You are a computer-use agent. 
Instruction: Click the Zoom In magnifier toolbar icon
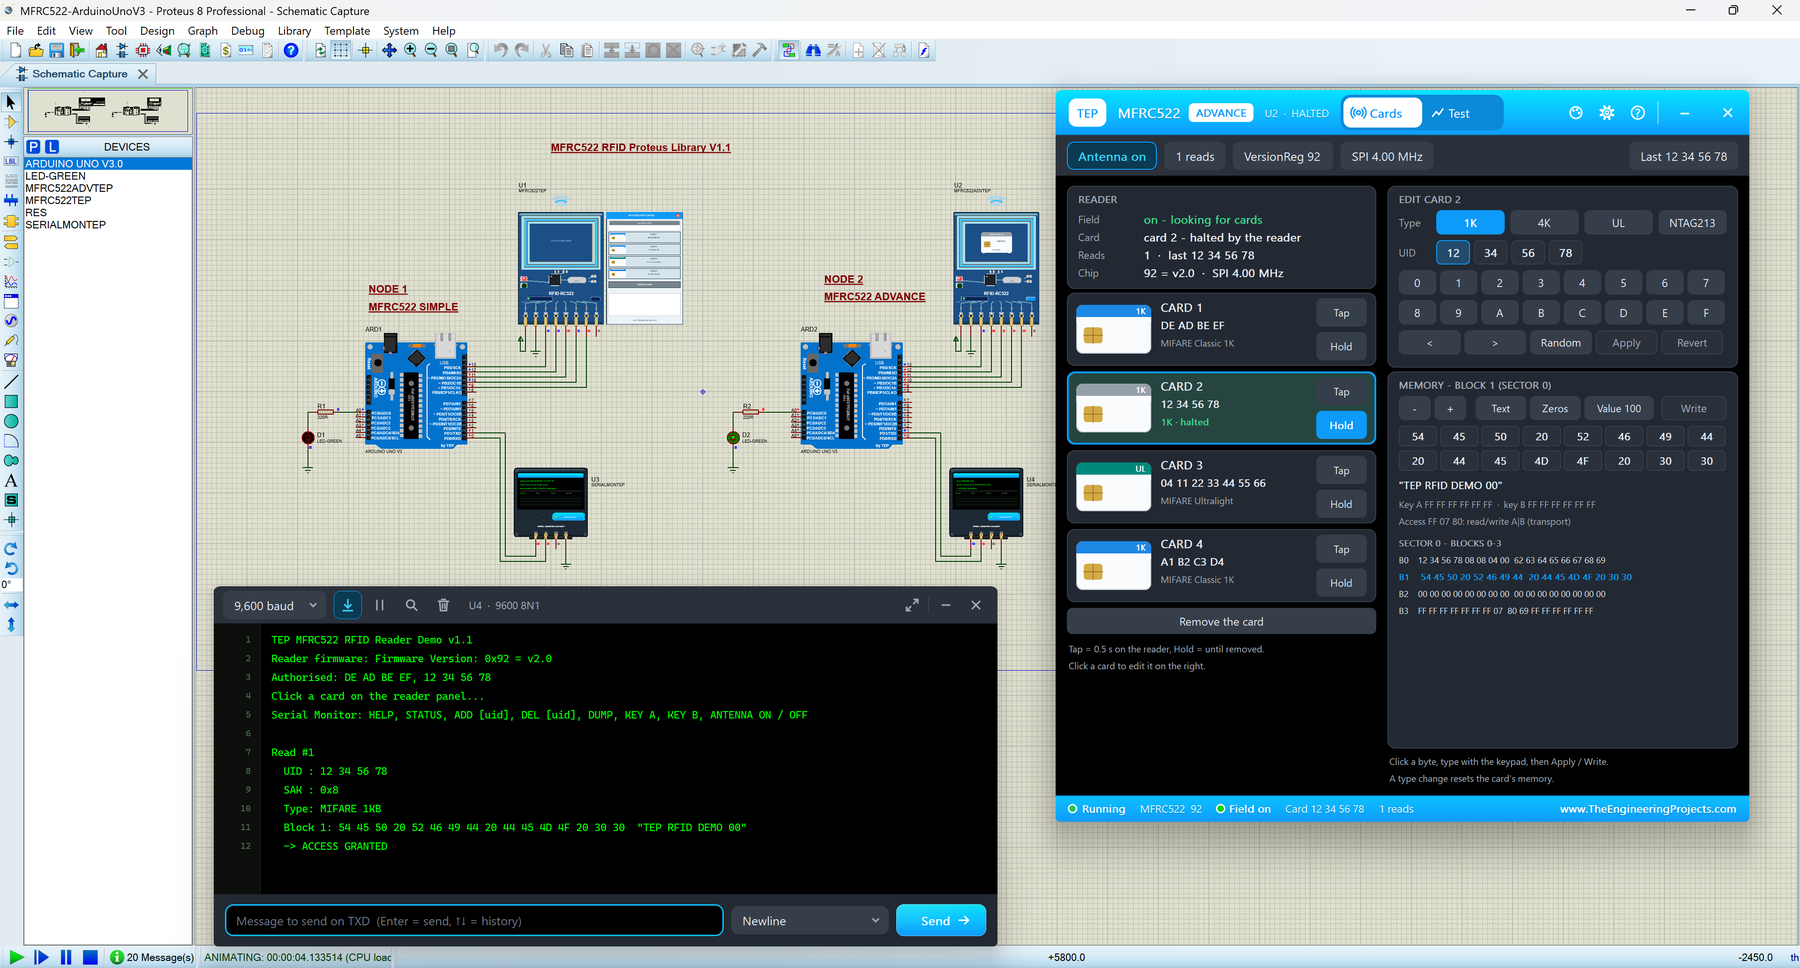410,50
